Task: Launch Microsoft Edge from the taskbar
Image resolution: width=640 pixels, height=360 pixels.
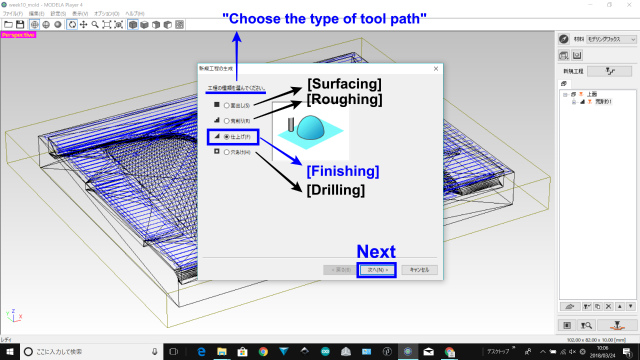Action: [201, 351]
